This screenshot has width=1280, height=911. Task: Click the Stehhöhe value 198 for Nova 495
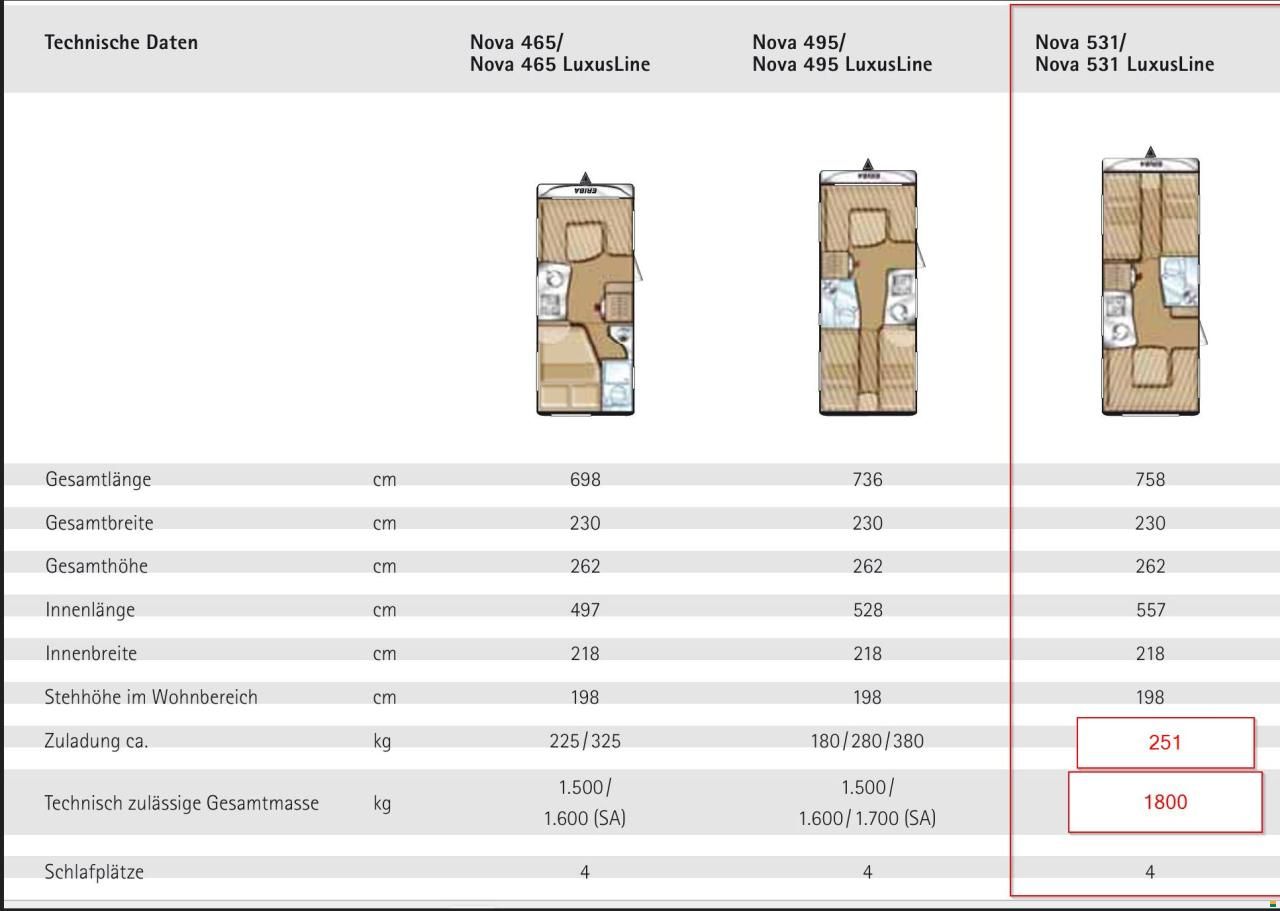pos(867,697)
